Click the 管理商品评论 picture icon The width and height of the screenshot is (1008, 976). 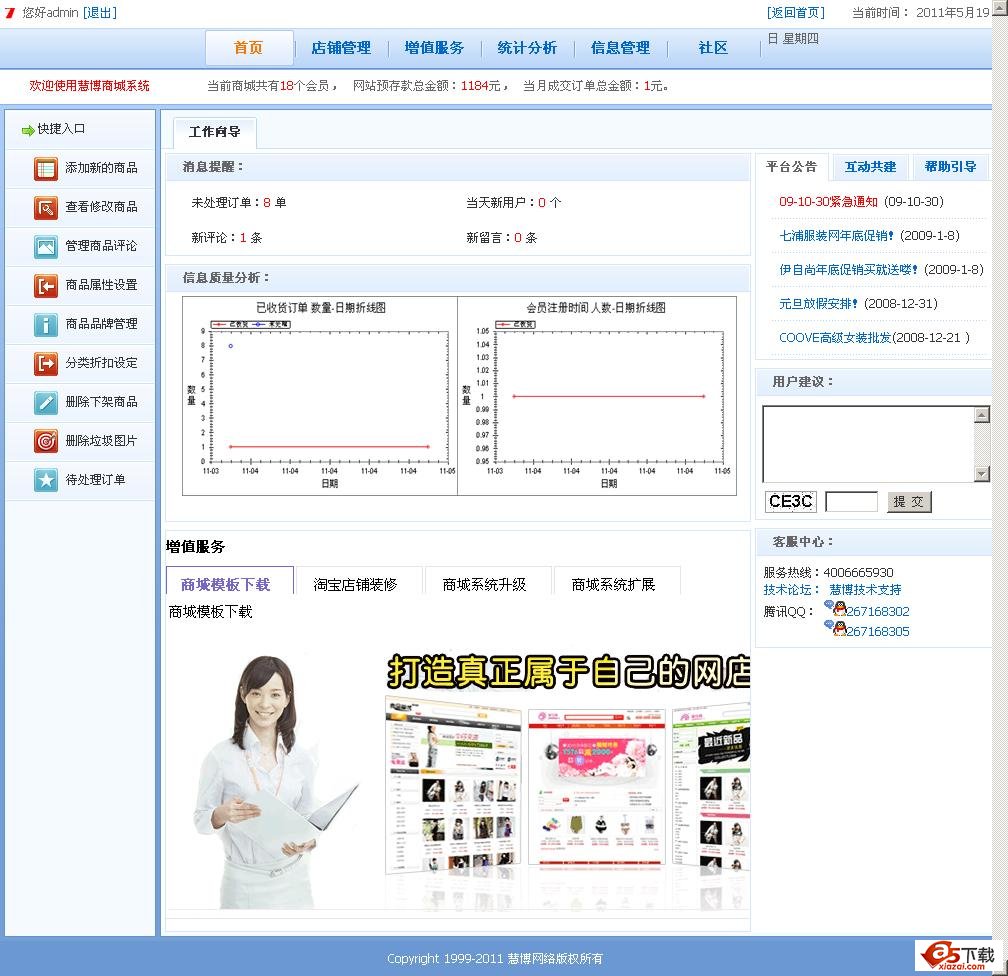click(x=46, y=246)
